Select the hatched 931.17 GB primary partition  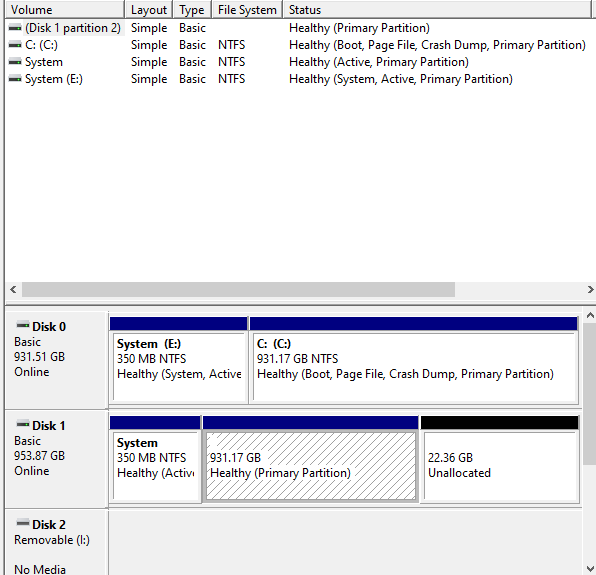pos(311,459)
